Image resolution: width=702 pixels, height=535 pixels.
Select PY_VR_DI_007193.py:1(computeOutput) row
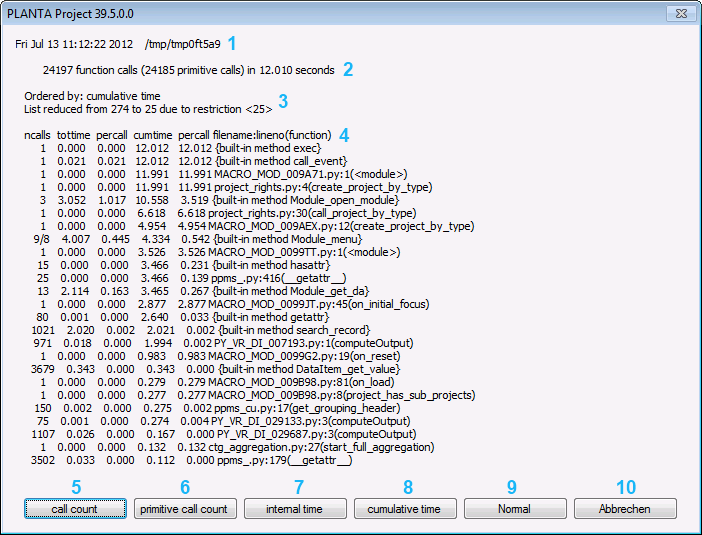[223, 343]
